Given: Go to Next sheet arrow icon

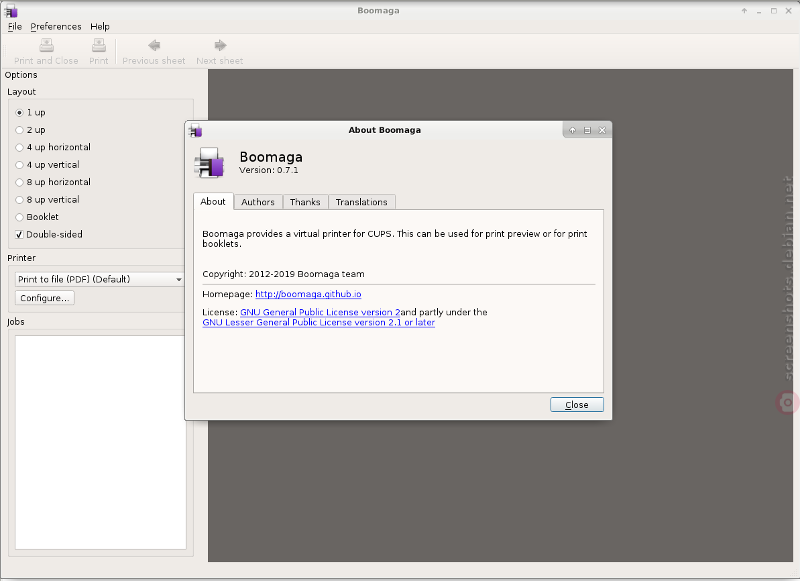Looking at the screenshot, I should 220,45.
